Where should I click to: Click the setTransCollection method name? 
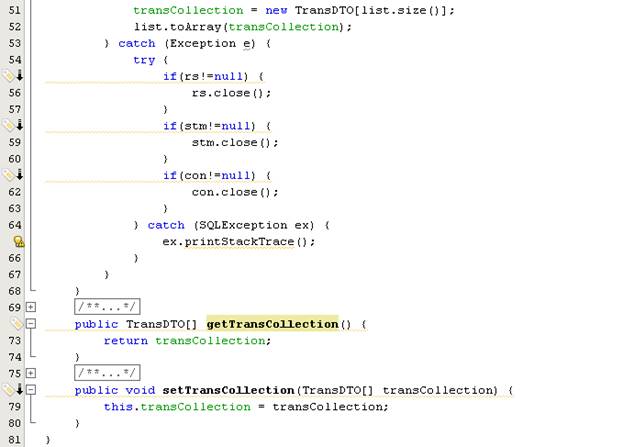click(228, 390)
